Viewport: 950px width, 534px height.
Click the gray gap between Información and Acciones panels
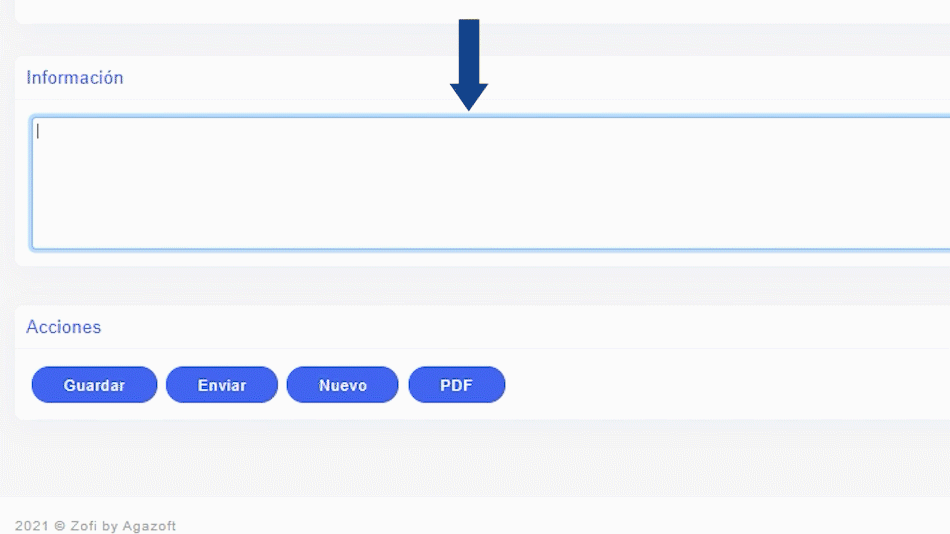point(480,286)
